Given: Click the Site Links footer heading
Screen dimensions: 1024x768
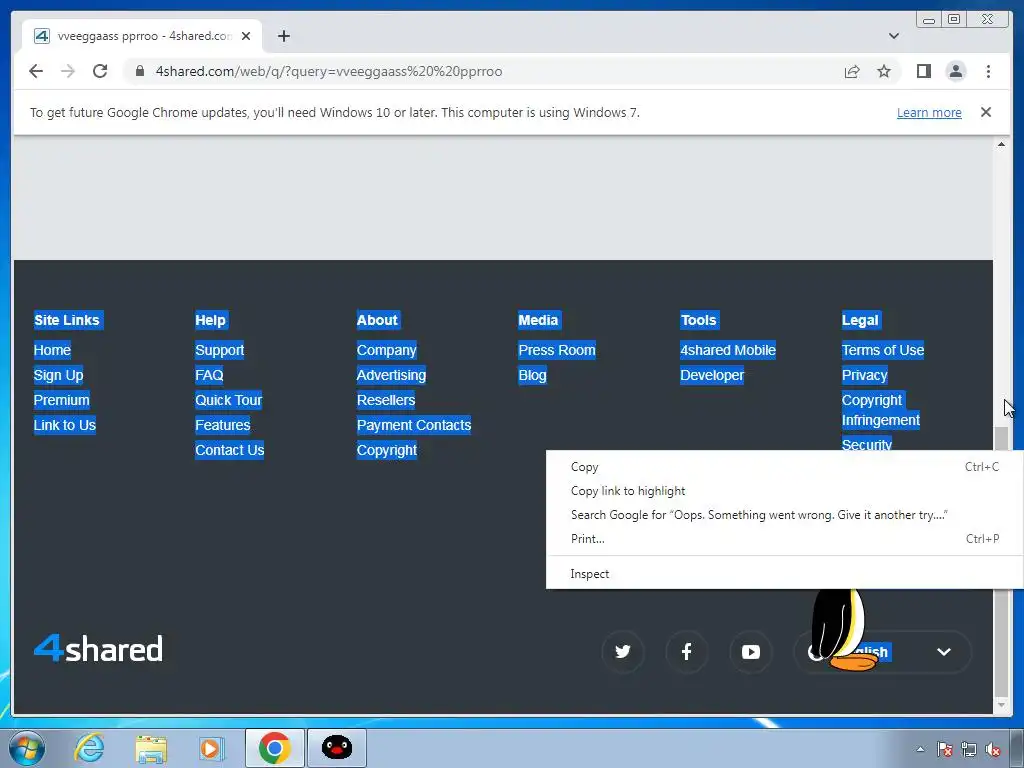Looking at the screenshot, I should coord(67,320).
